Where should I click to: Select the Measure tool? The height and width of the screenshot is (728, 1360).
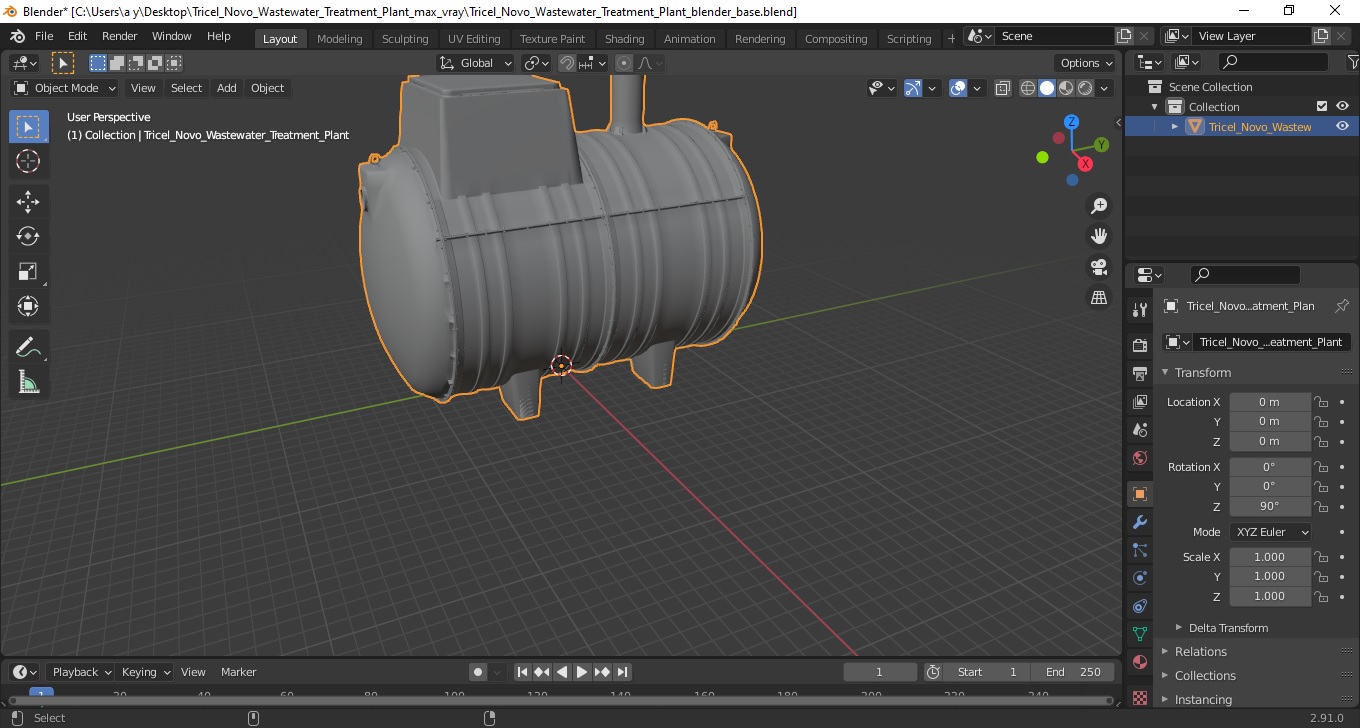click(28, 381)
